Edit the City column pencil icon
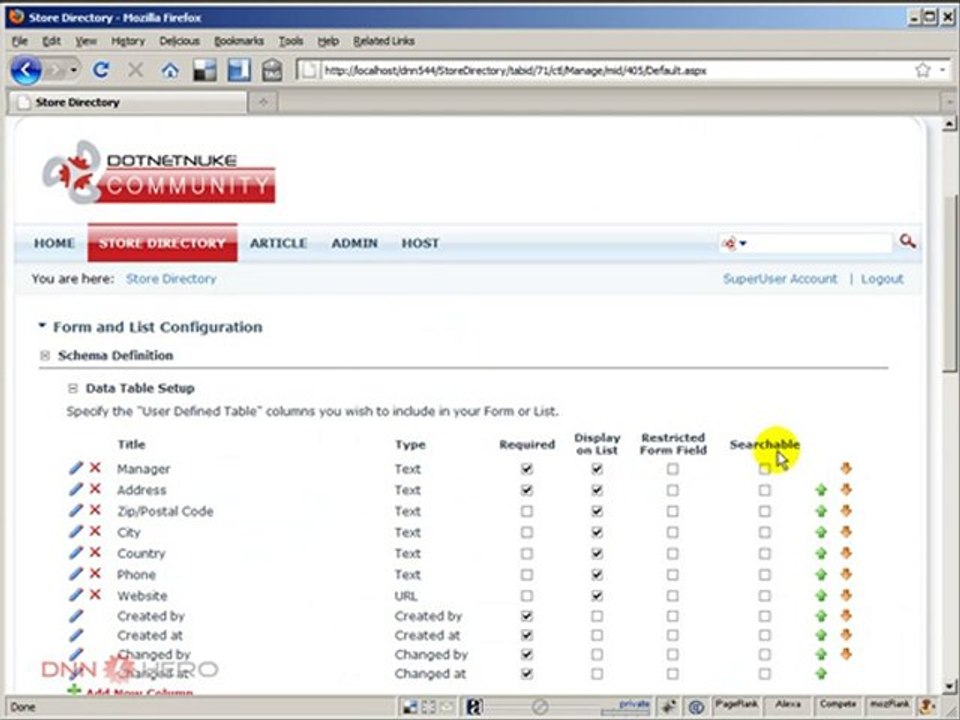This screenshot has height=720, width=960. coord(76,531)
